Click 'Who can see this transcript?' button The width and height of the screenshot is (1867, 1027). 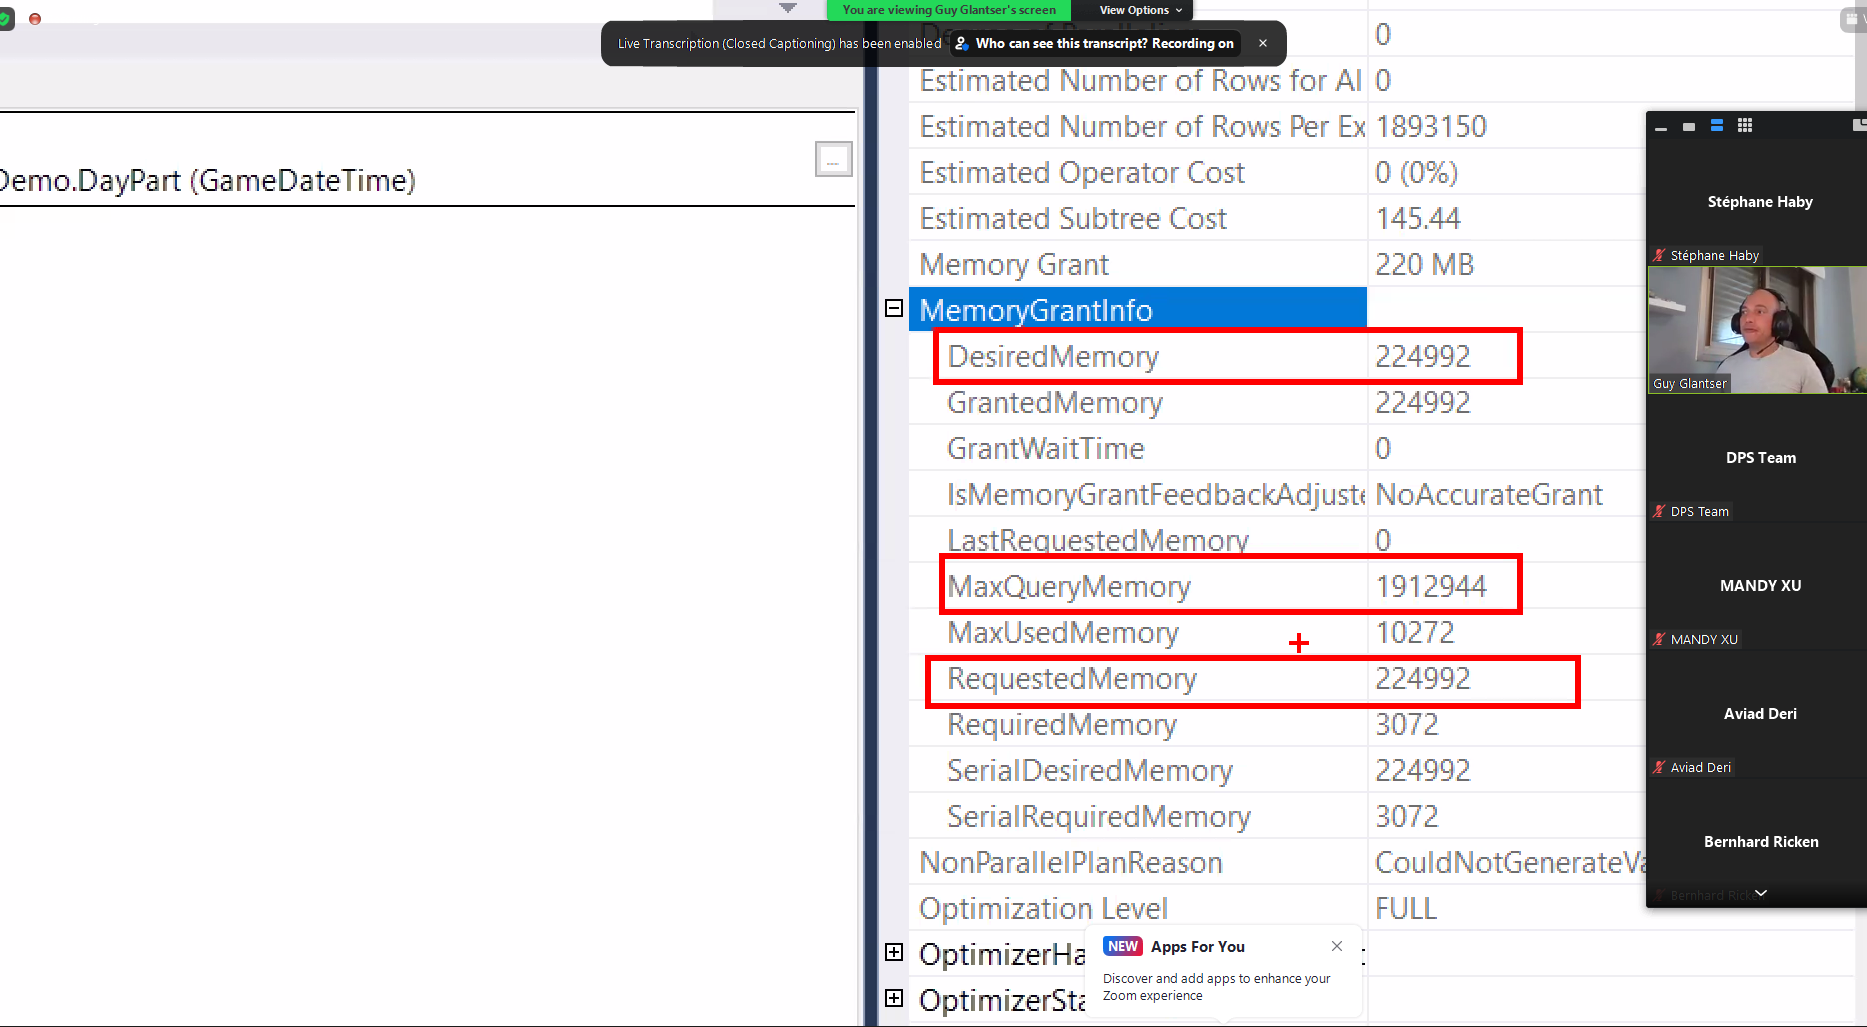(1094, 43)
